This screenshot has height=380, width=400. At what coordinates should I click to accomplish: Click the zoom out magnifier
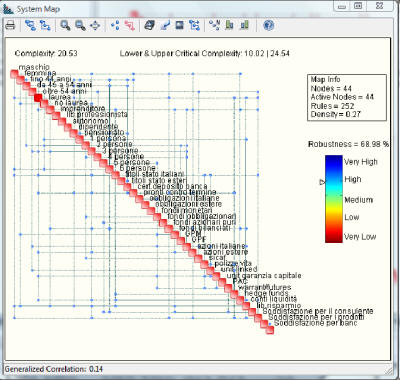80,26
